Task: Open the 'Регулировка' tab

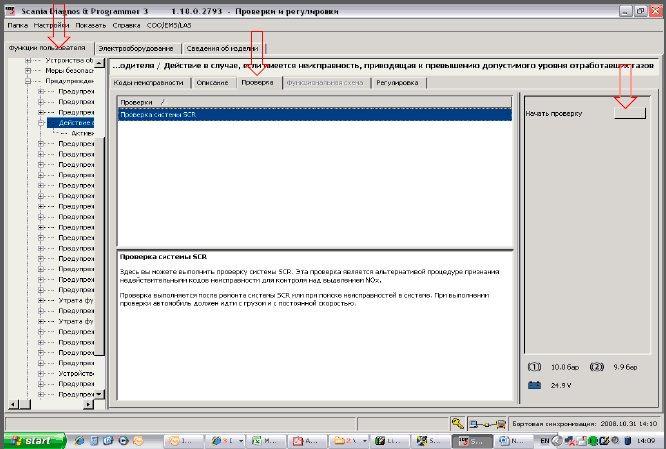Action: (397, 83)
